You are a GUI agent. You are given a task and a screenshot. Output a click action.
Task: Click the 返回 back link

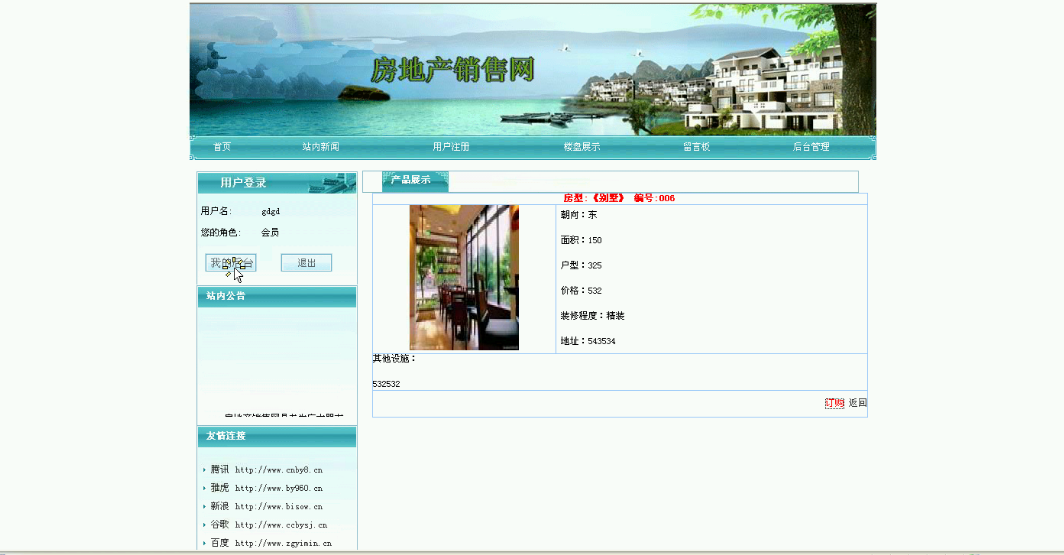click(x=858, y=403)
